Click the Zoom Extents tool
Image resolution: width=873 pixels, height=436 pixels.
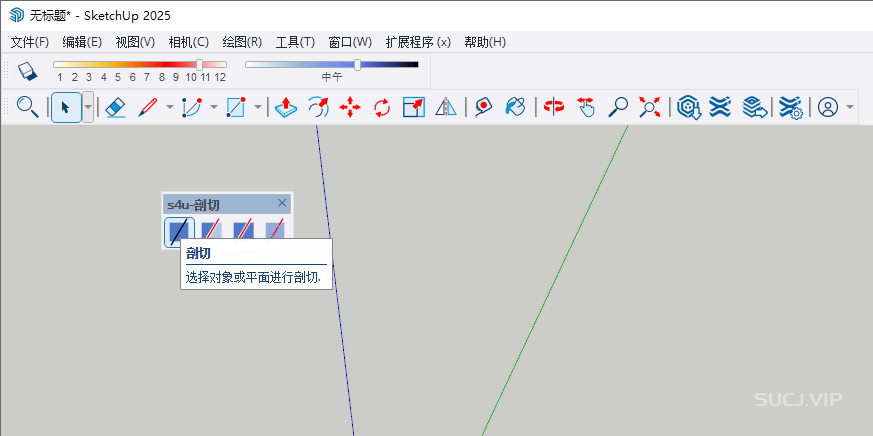tap(649, 106)
